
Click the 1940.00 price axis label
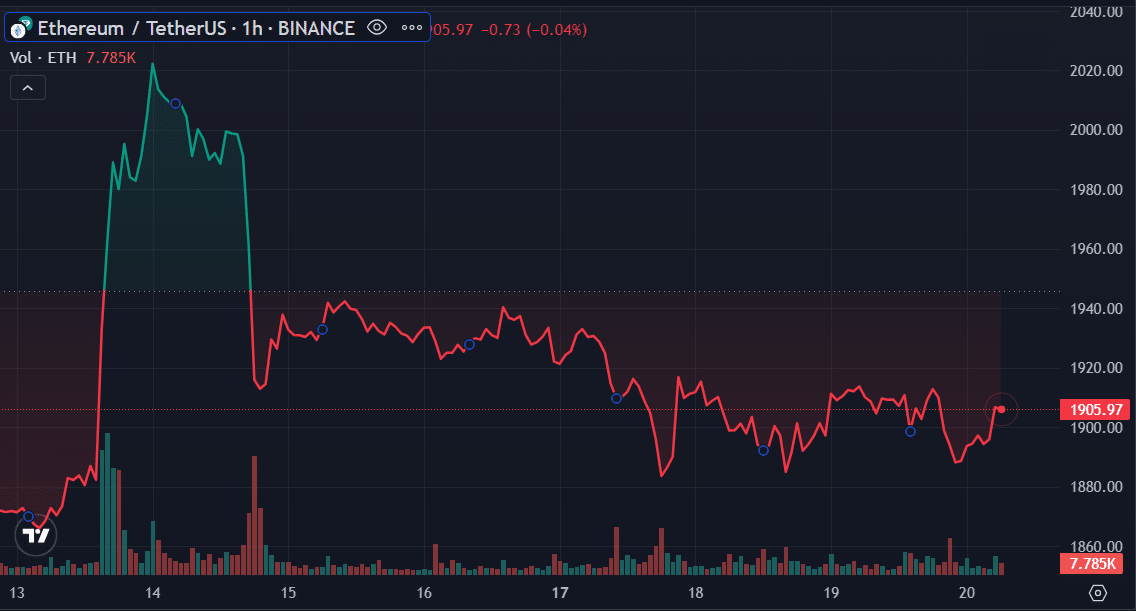tap(1096, 309)
